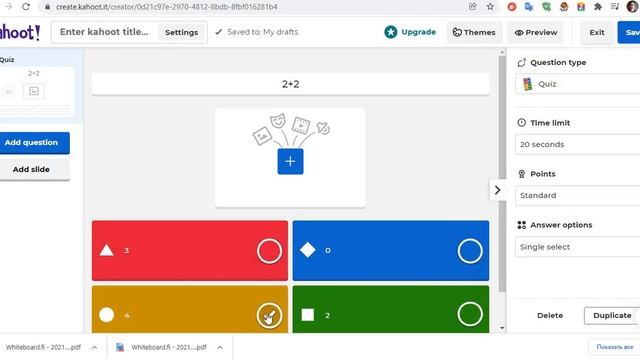Click the blue plus to add media
The width and height of the screenshot is (640, 360).
[290, 161]
